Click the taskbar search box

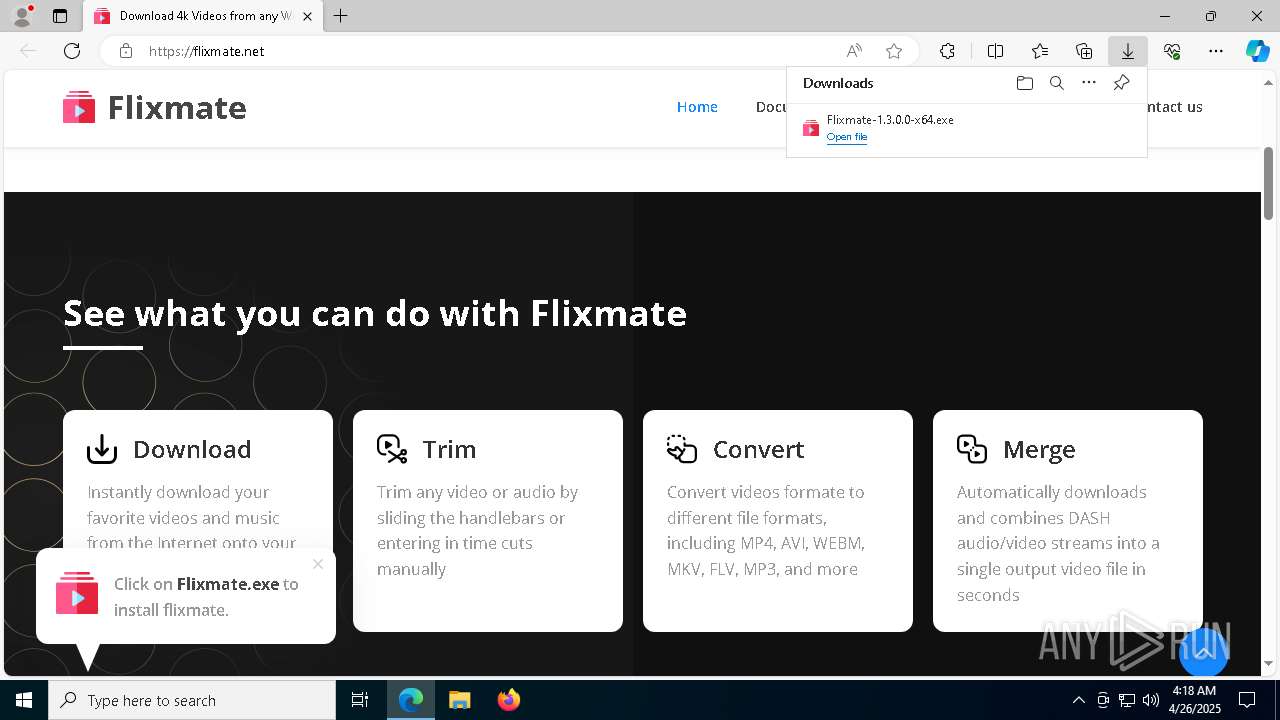[x=192, y=700]
